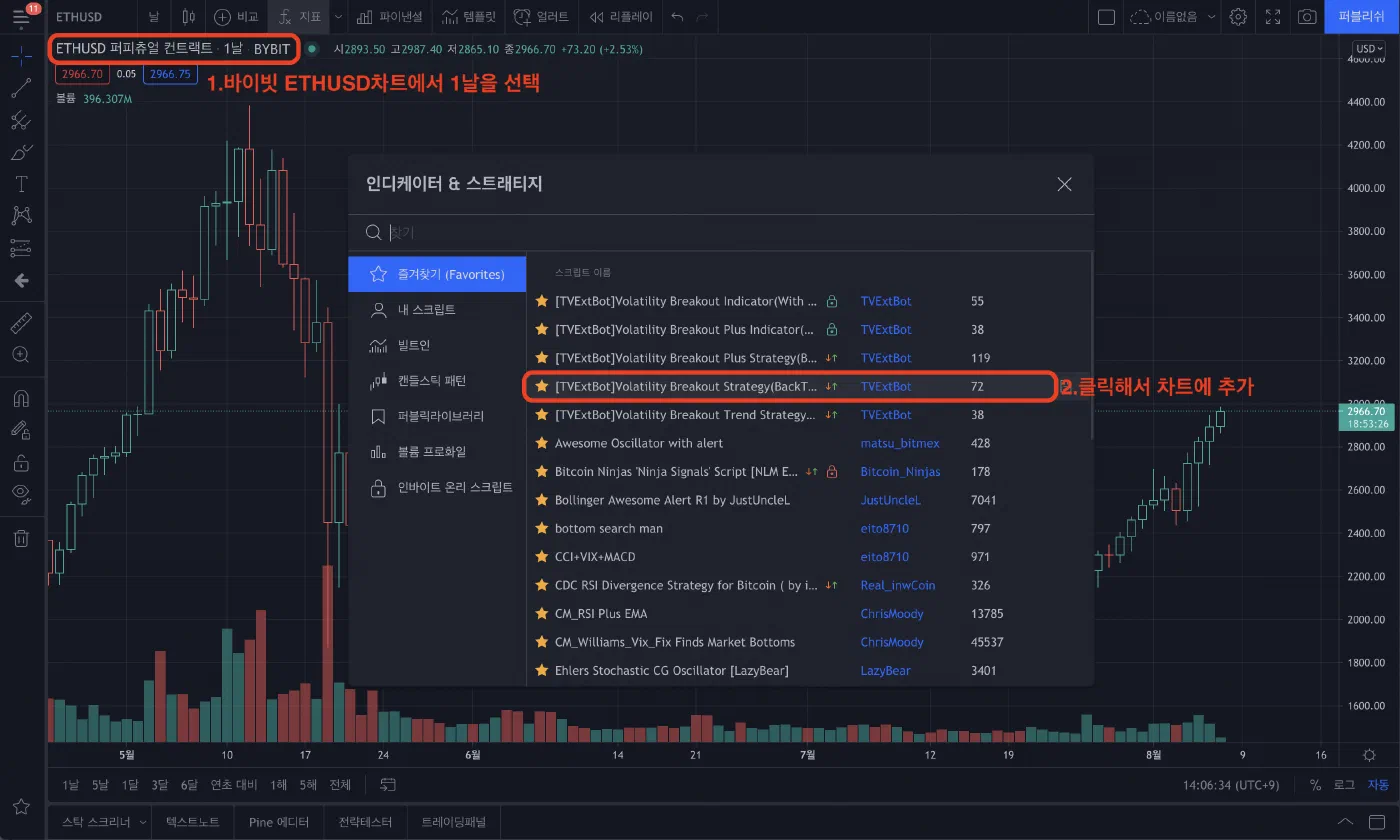Click the trash remove-objects icon
The height and width of the screenshot is (840, 1400).
20,538
